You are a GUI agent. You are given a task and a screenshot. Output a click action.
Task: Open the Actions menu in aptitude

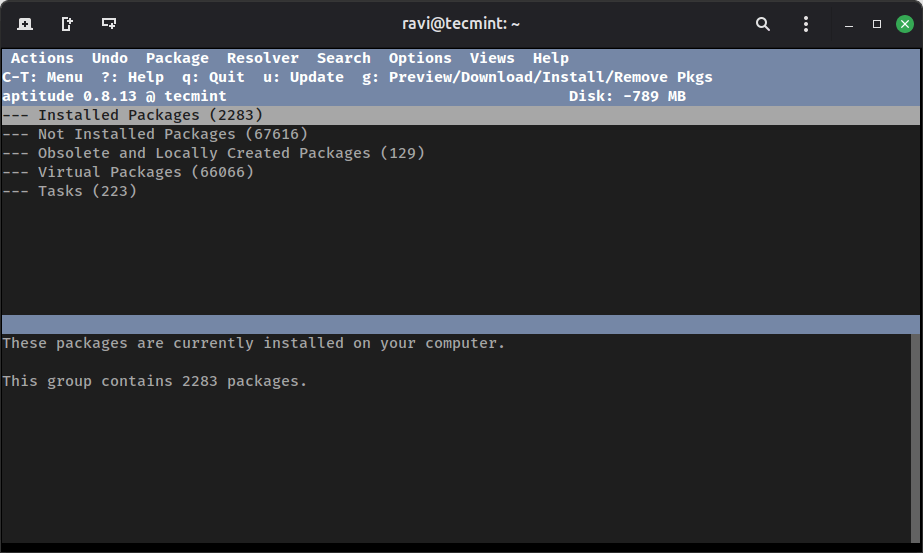42,58
